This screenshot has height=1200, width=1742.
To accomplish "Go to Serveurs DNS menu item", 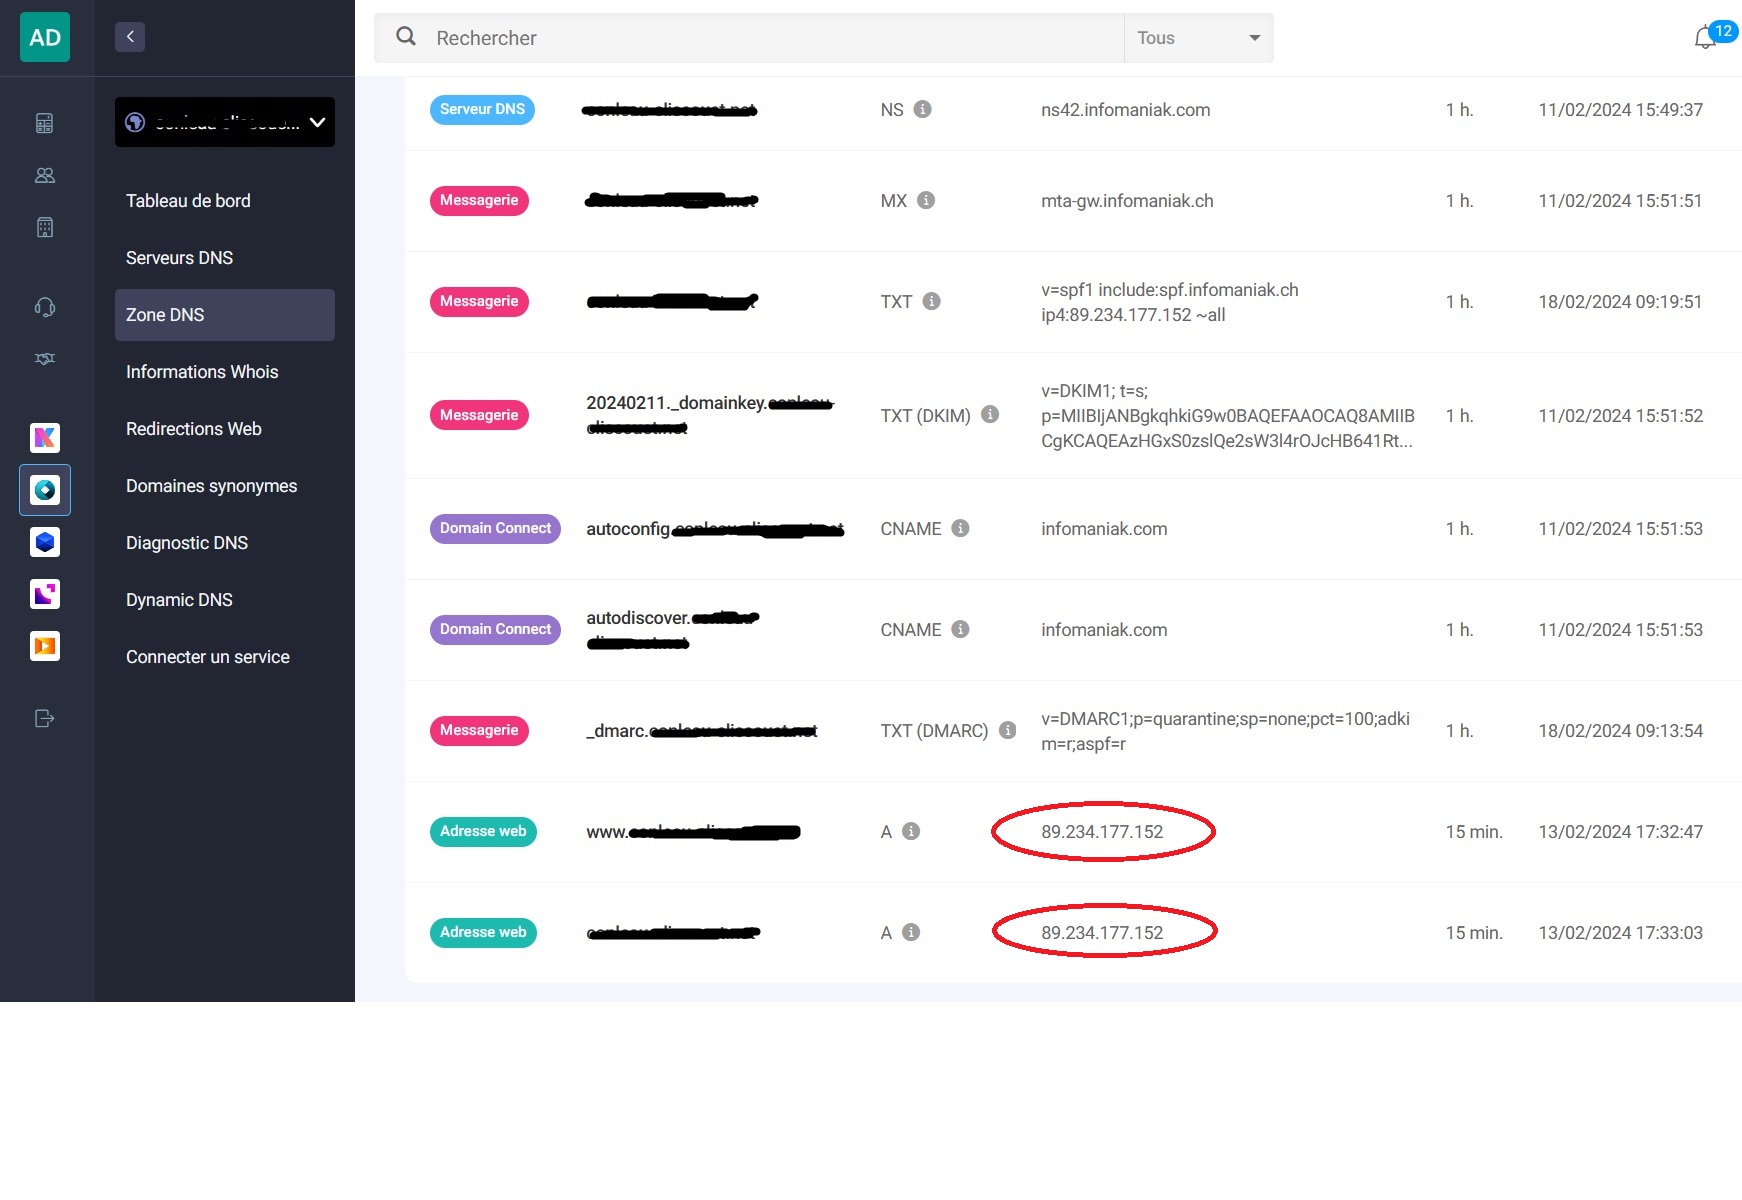I will [180, 258].
